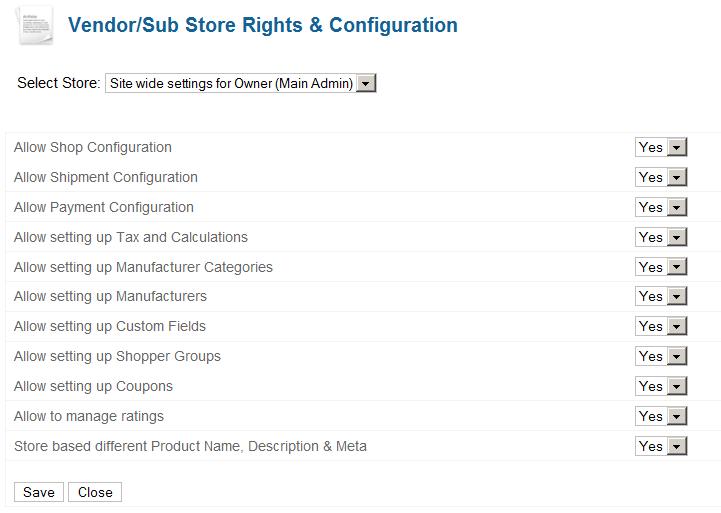
Task: Click the Allow Shop Configuration label
Action: pyautogui.click(x=93, y=148)
